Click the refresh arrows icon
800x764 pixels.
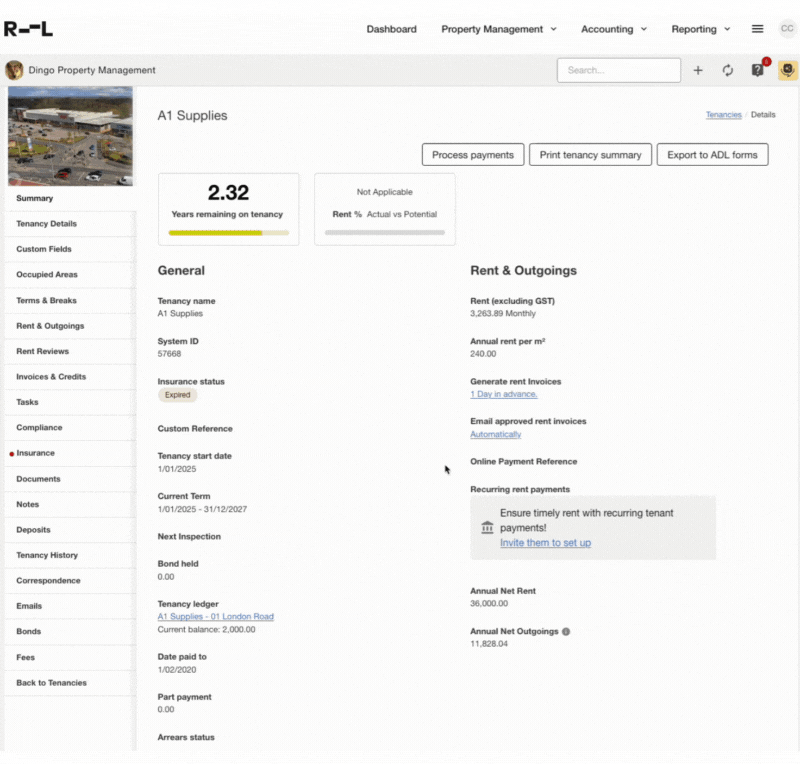tap(728, 70)
